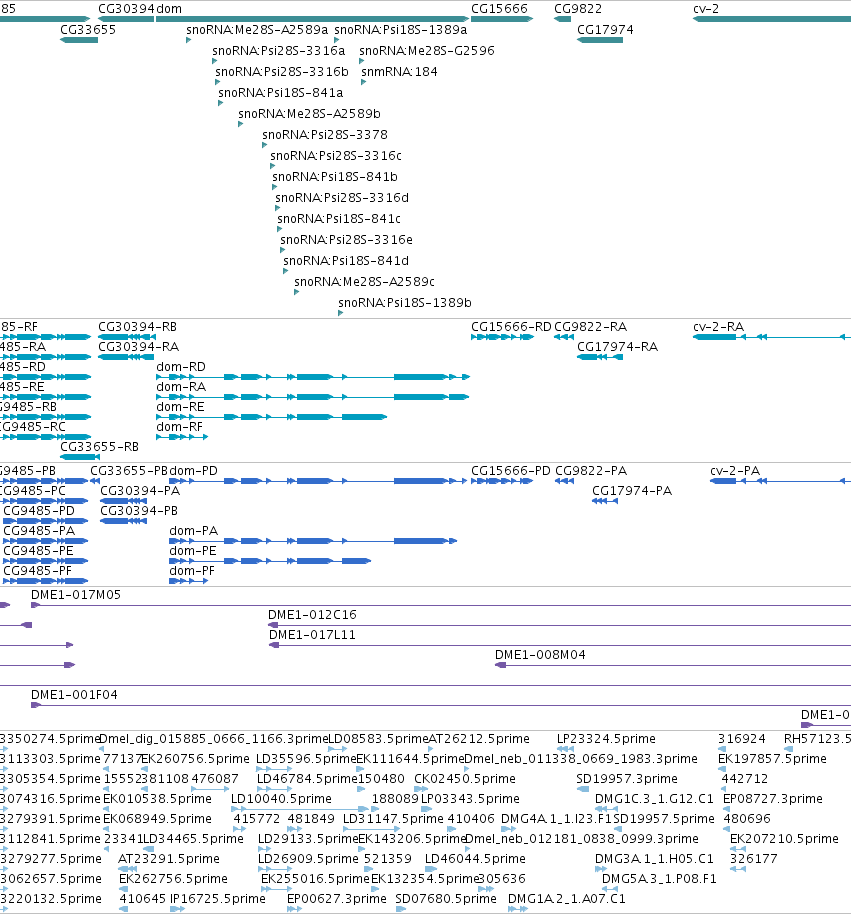Click EST LD35596.5prime label
This screenshot has width=851, height=914.
[x=306, y=759]
